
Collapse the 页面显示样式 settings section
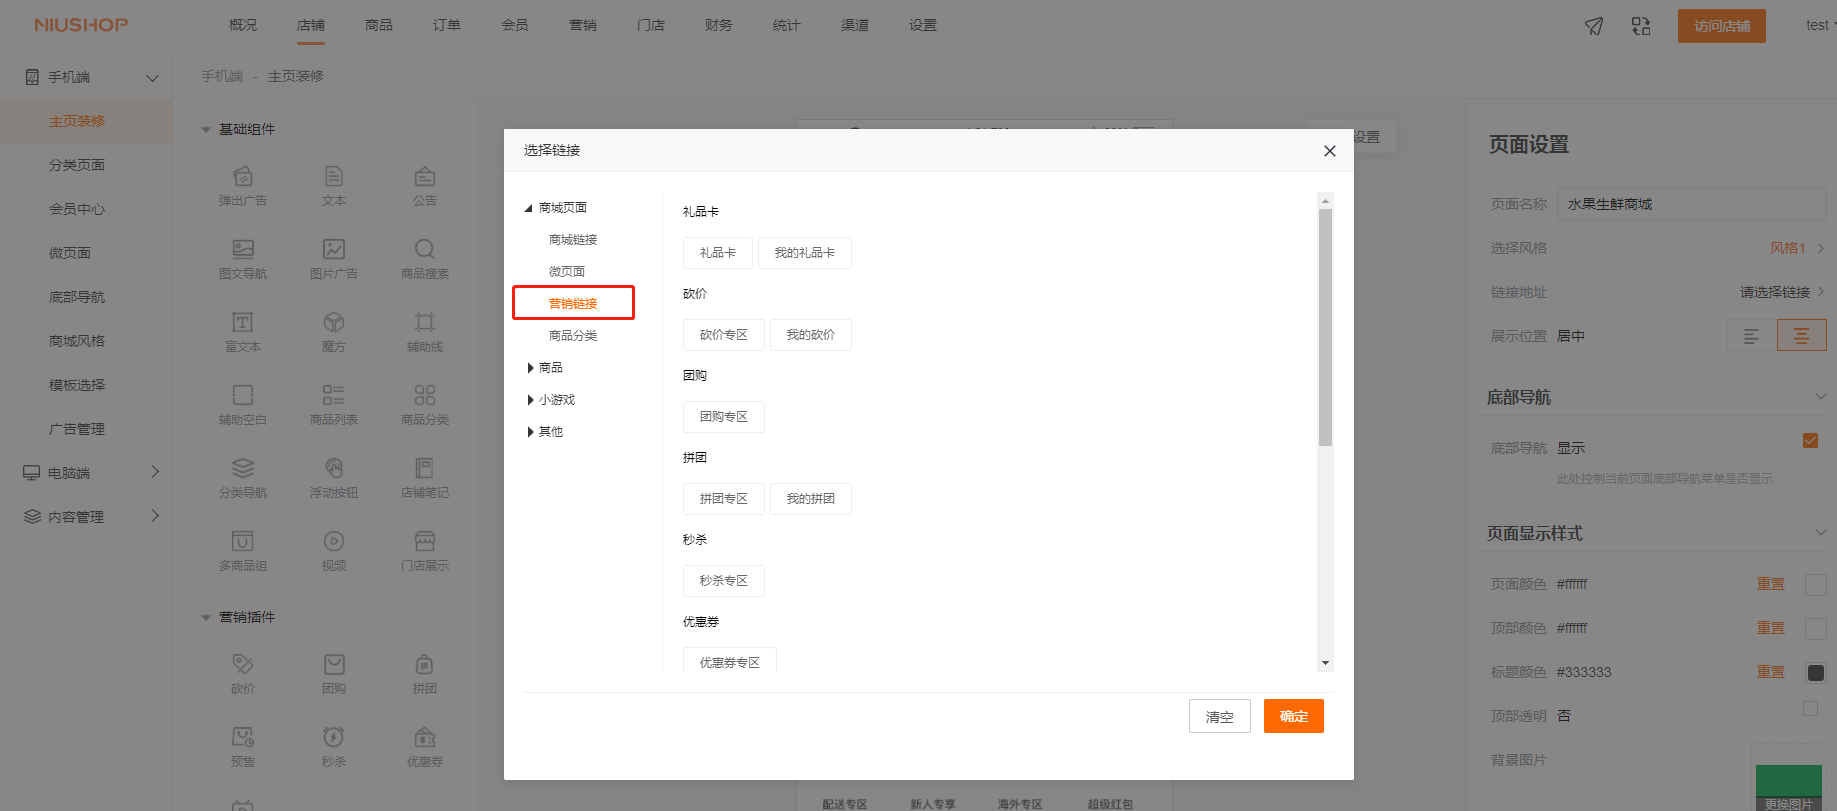point(1820,533)
